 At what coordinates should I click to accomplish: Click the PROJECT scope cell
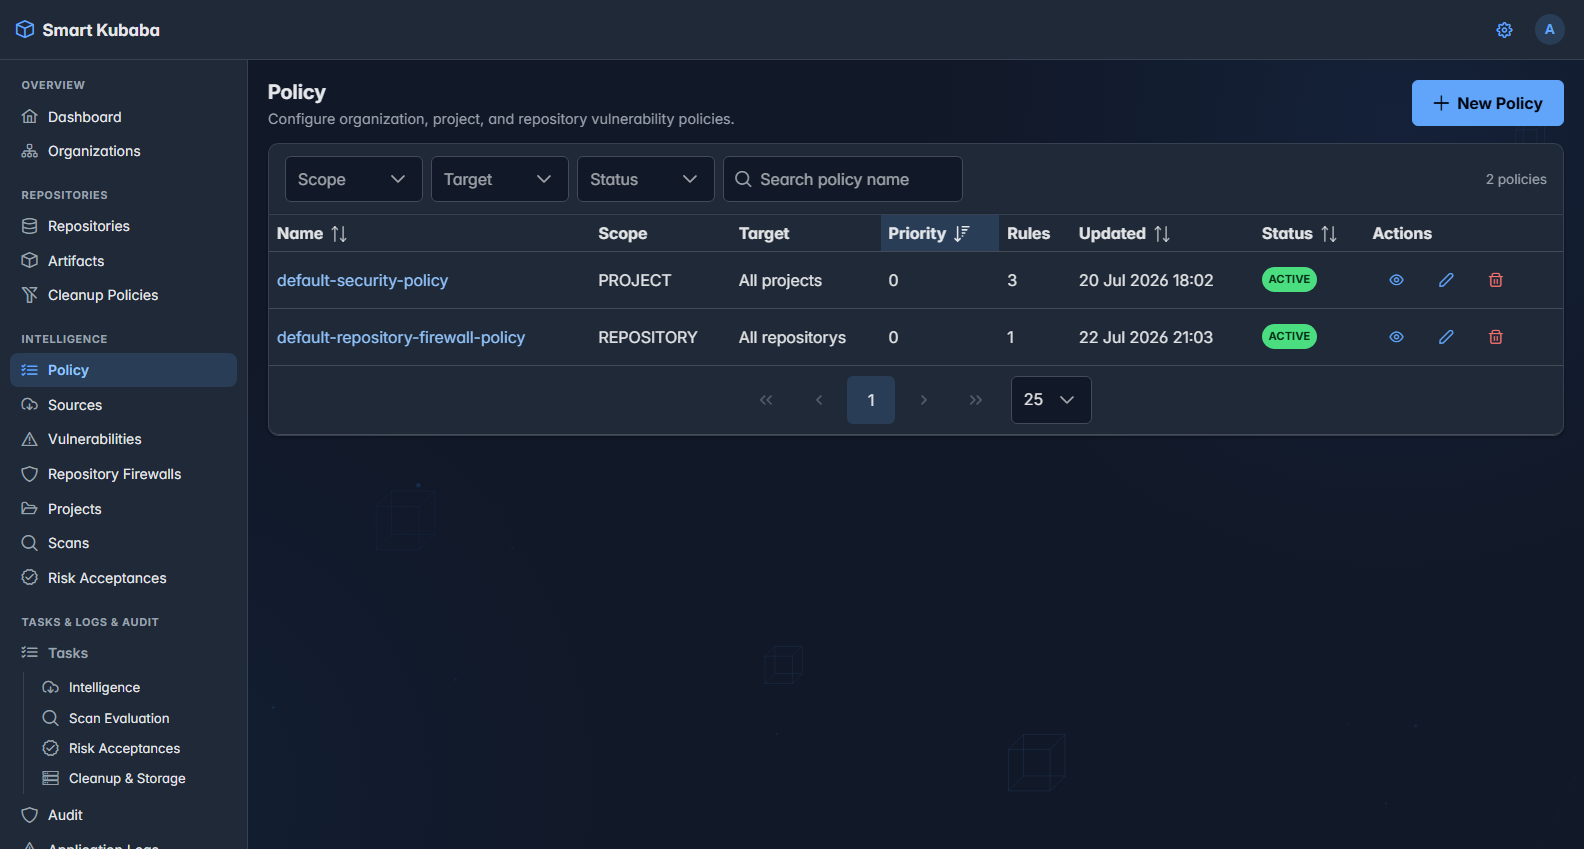click(635, 280)
